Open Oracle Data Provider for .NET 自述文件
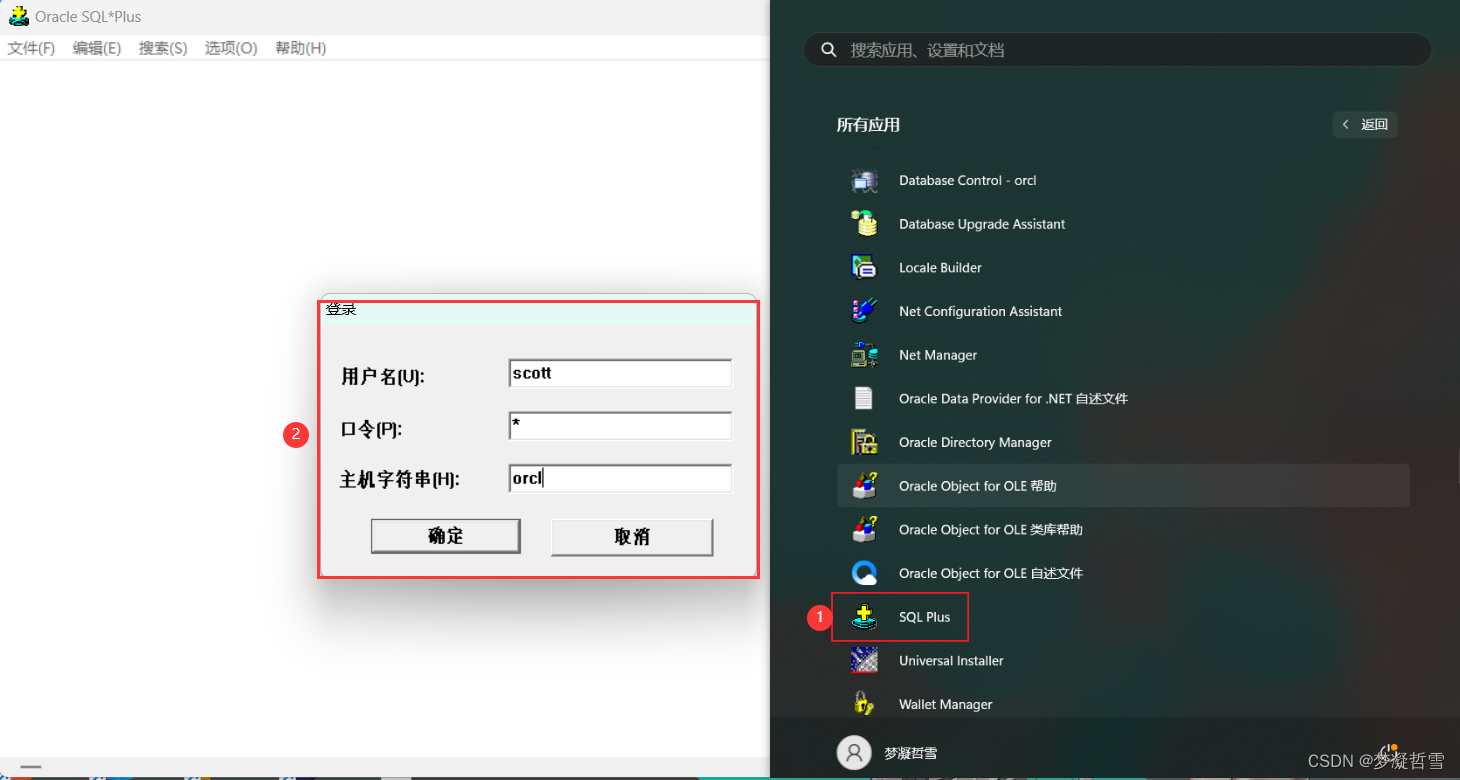 (x=1012, y=398)
